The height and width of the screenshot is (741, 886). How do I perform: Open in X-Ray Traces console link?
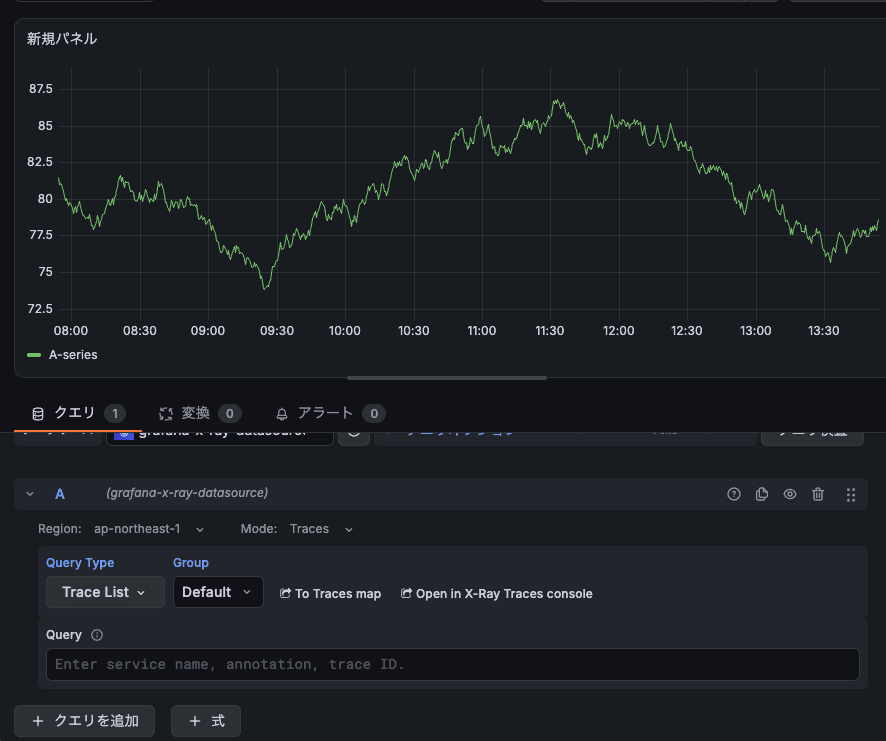(497, 593)
